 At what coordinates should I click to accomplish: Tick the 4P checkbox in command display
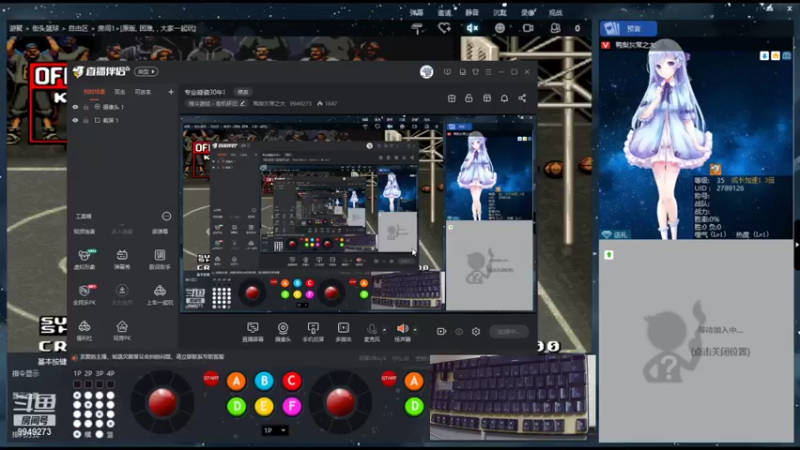pos(111,384)
